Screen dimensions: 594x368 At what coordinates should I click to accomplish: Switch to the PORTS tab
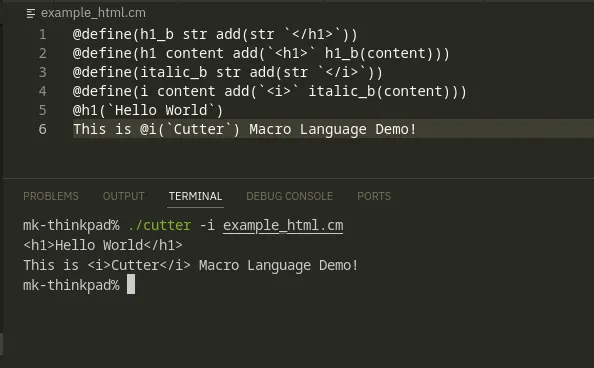pyautogui.click(x=374, y=196)
